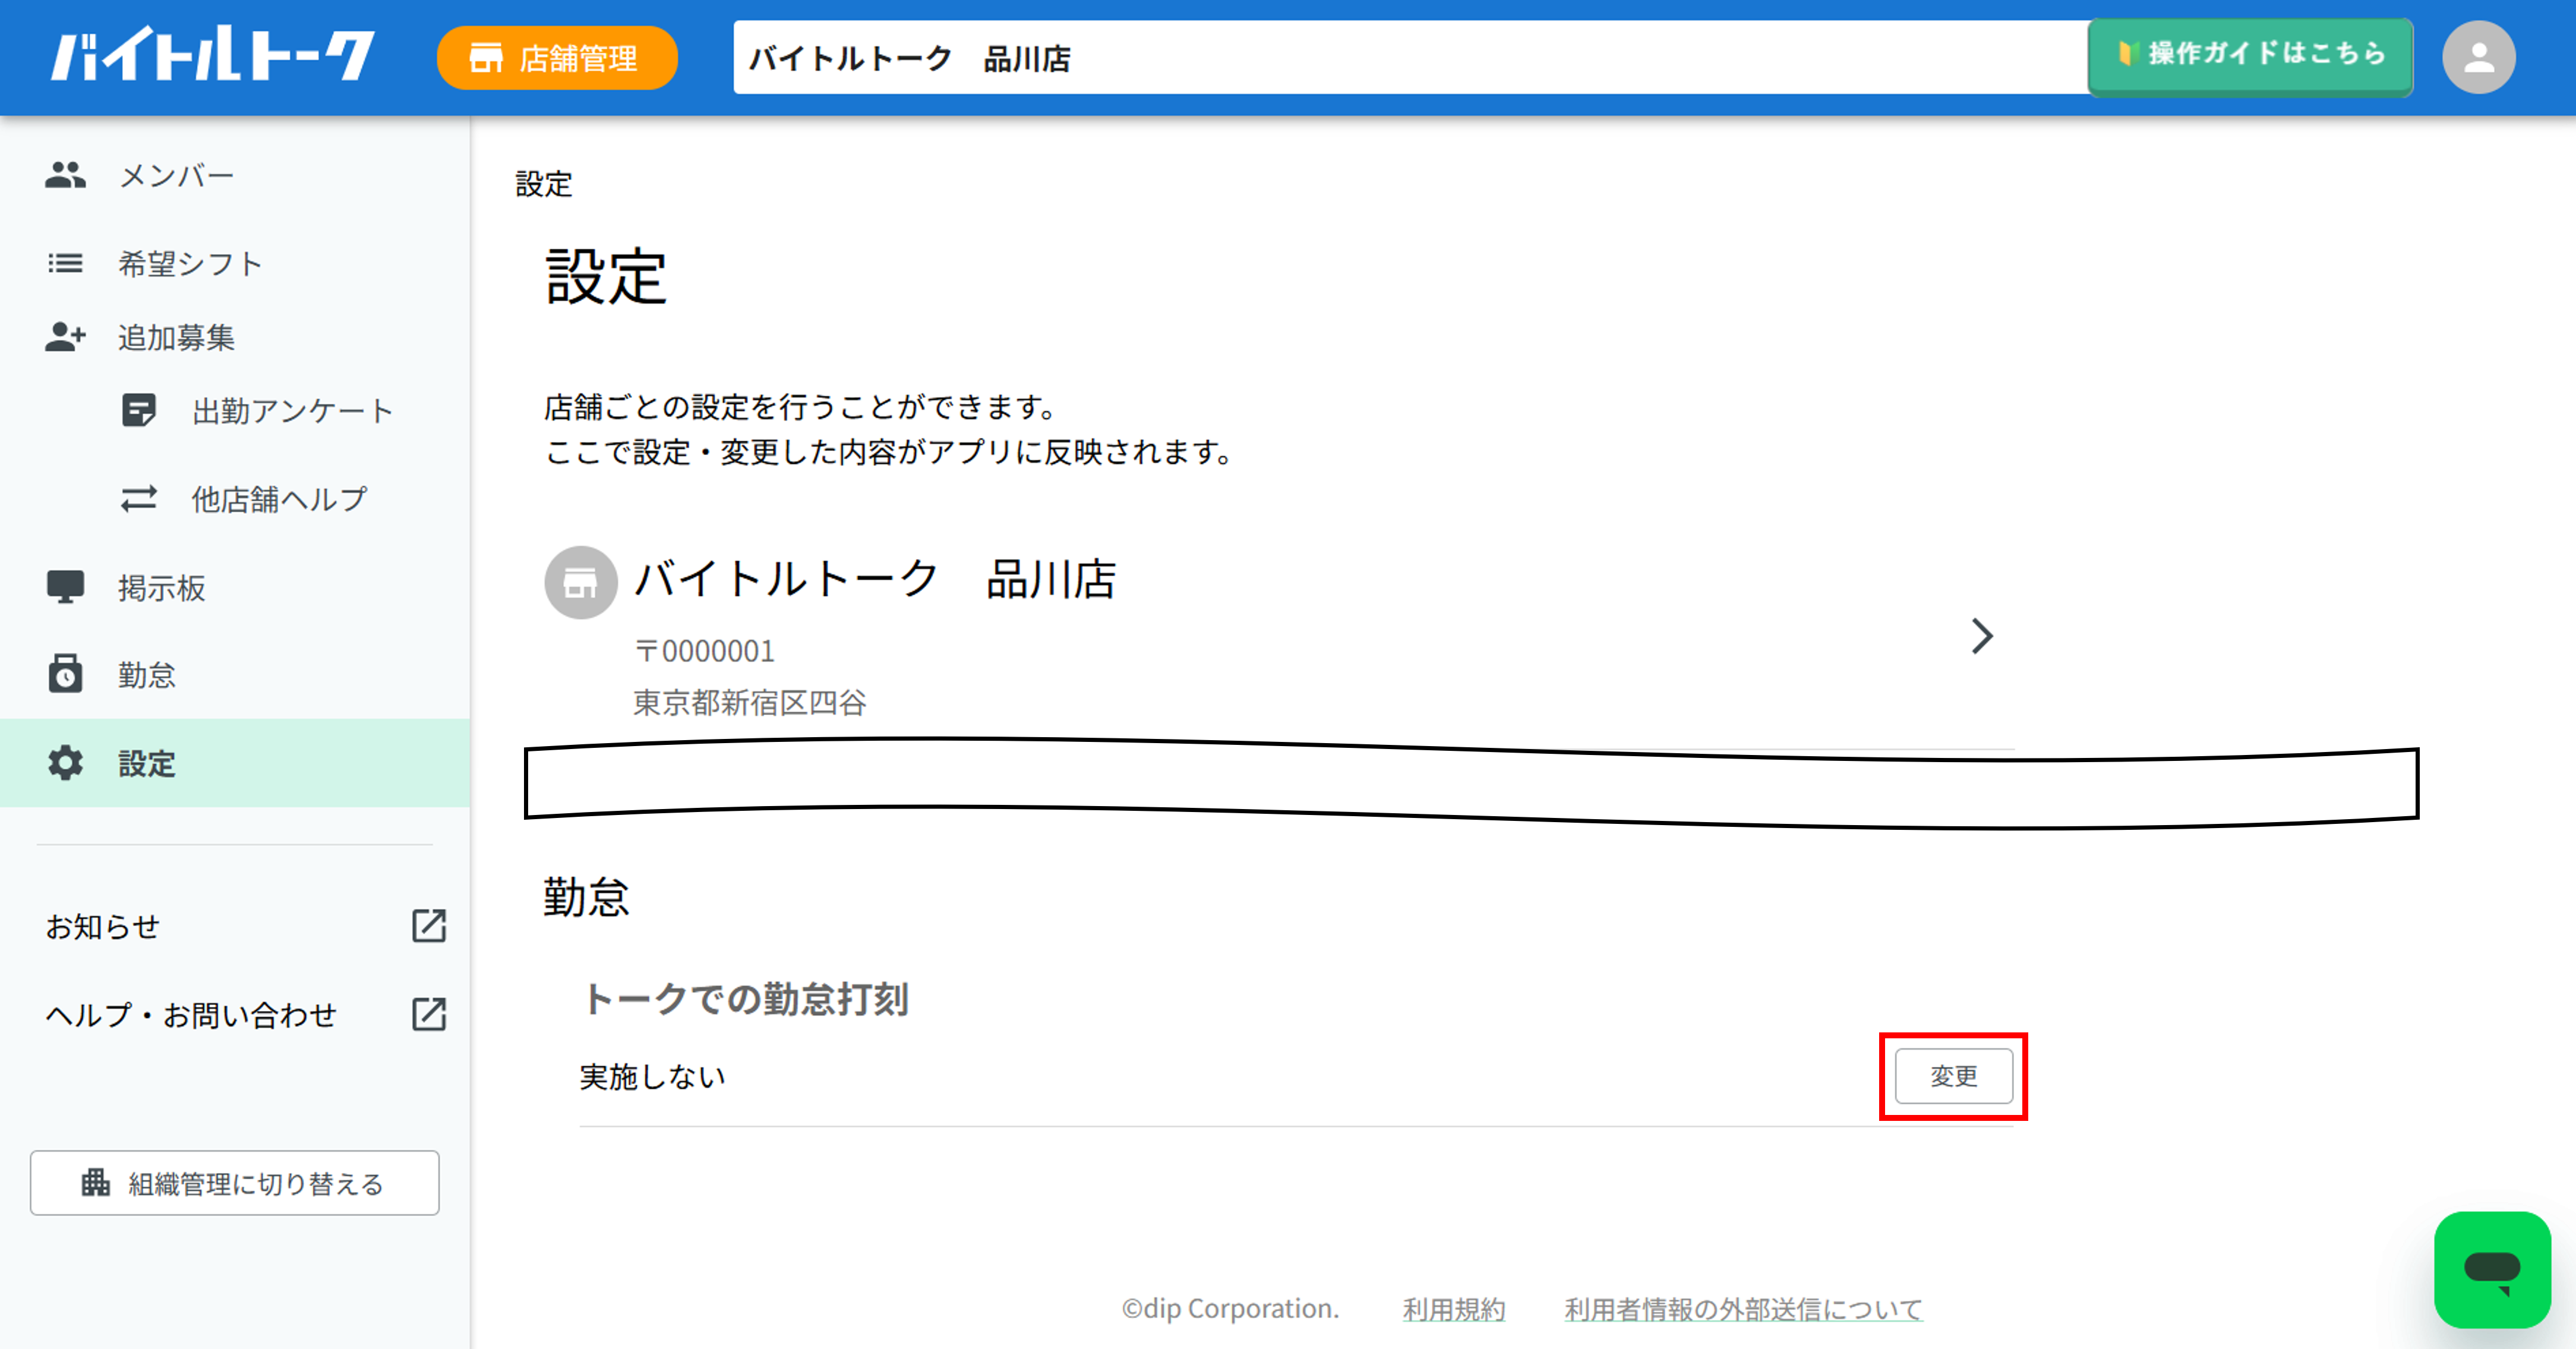The image size is (2576, 1349).
Task: Click the 設定 breadcrumb text
Action: point(544,184)
